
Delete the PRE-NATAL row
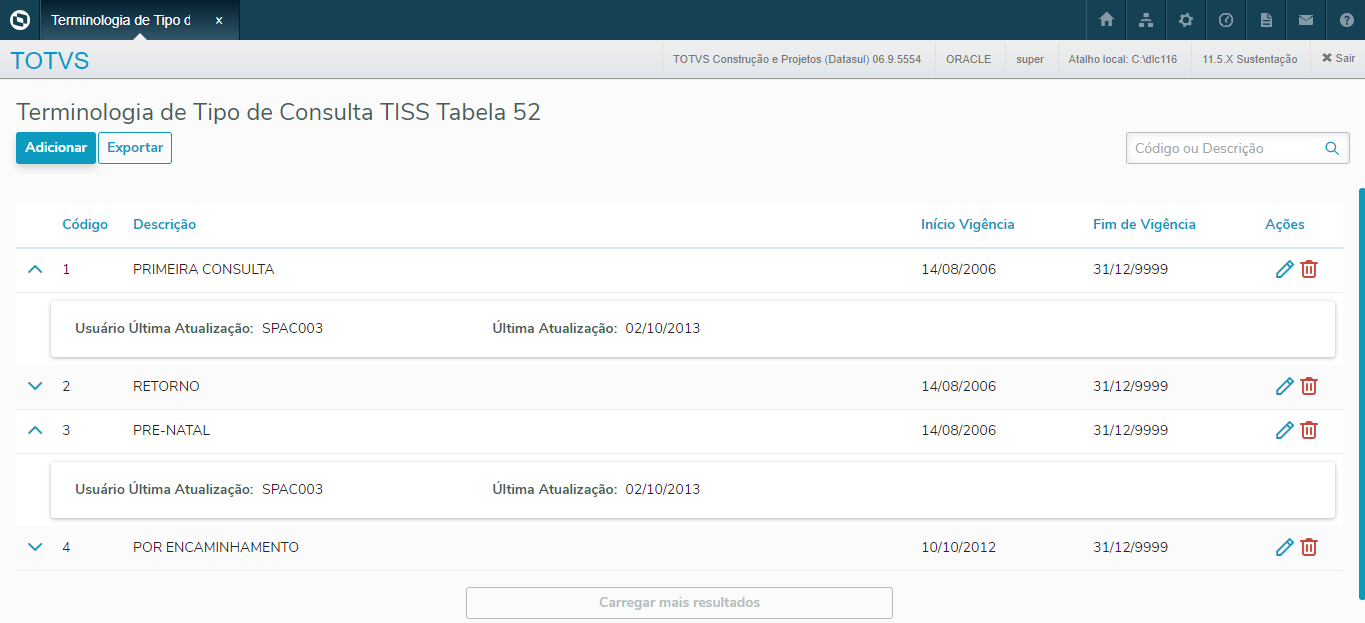pyautogui.click(x=1309, y=430)
